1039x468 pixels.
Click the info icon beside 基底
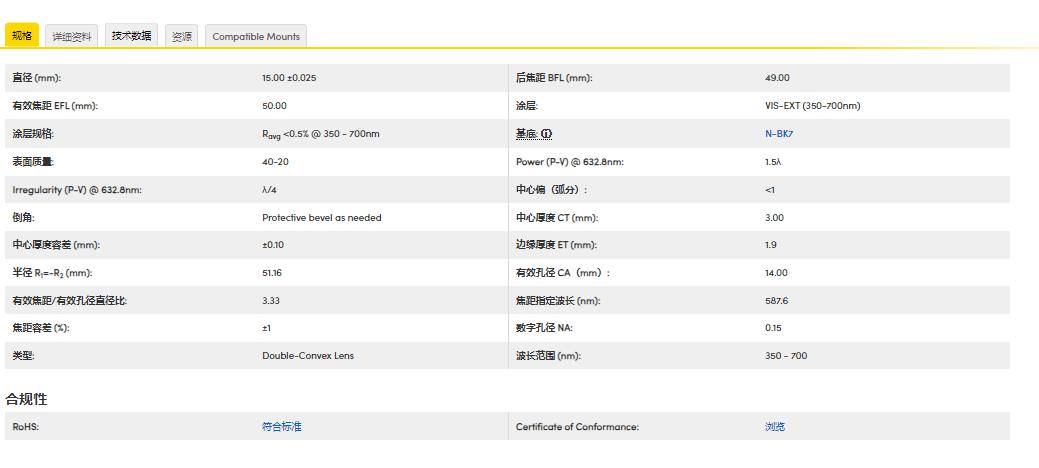(547, 134)
